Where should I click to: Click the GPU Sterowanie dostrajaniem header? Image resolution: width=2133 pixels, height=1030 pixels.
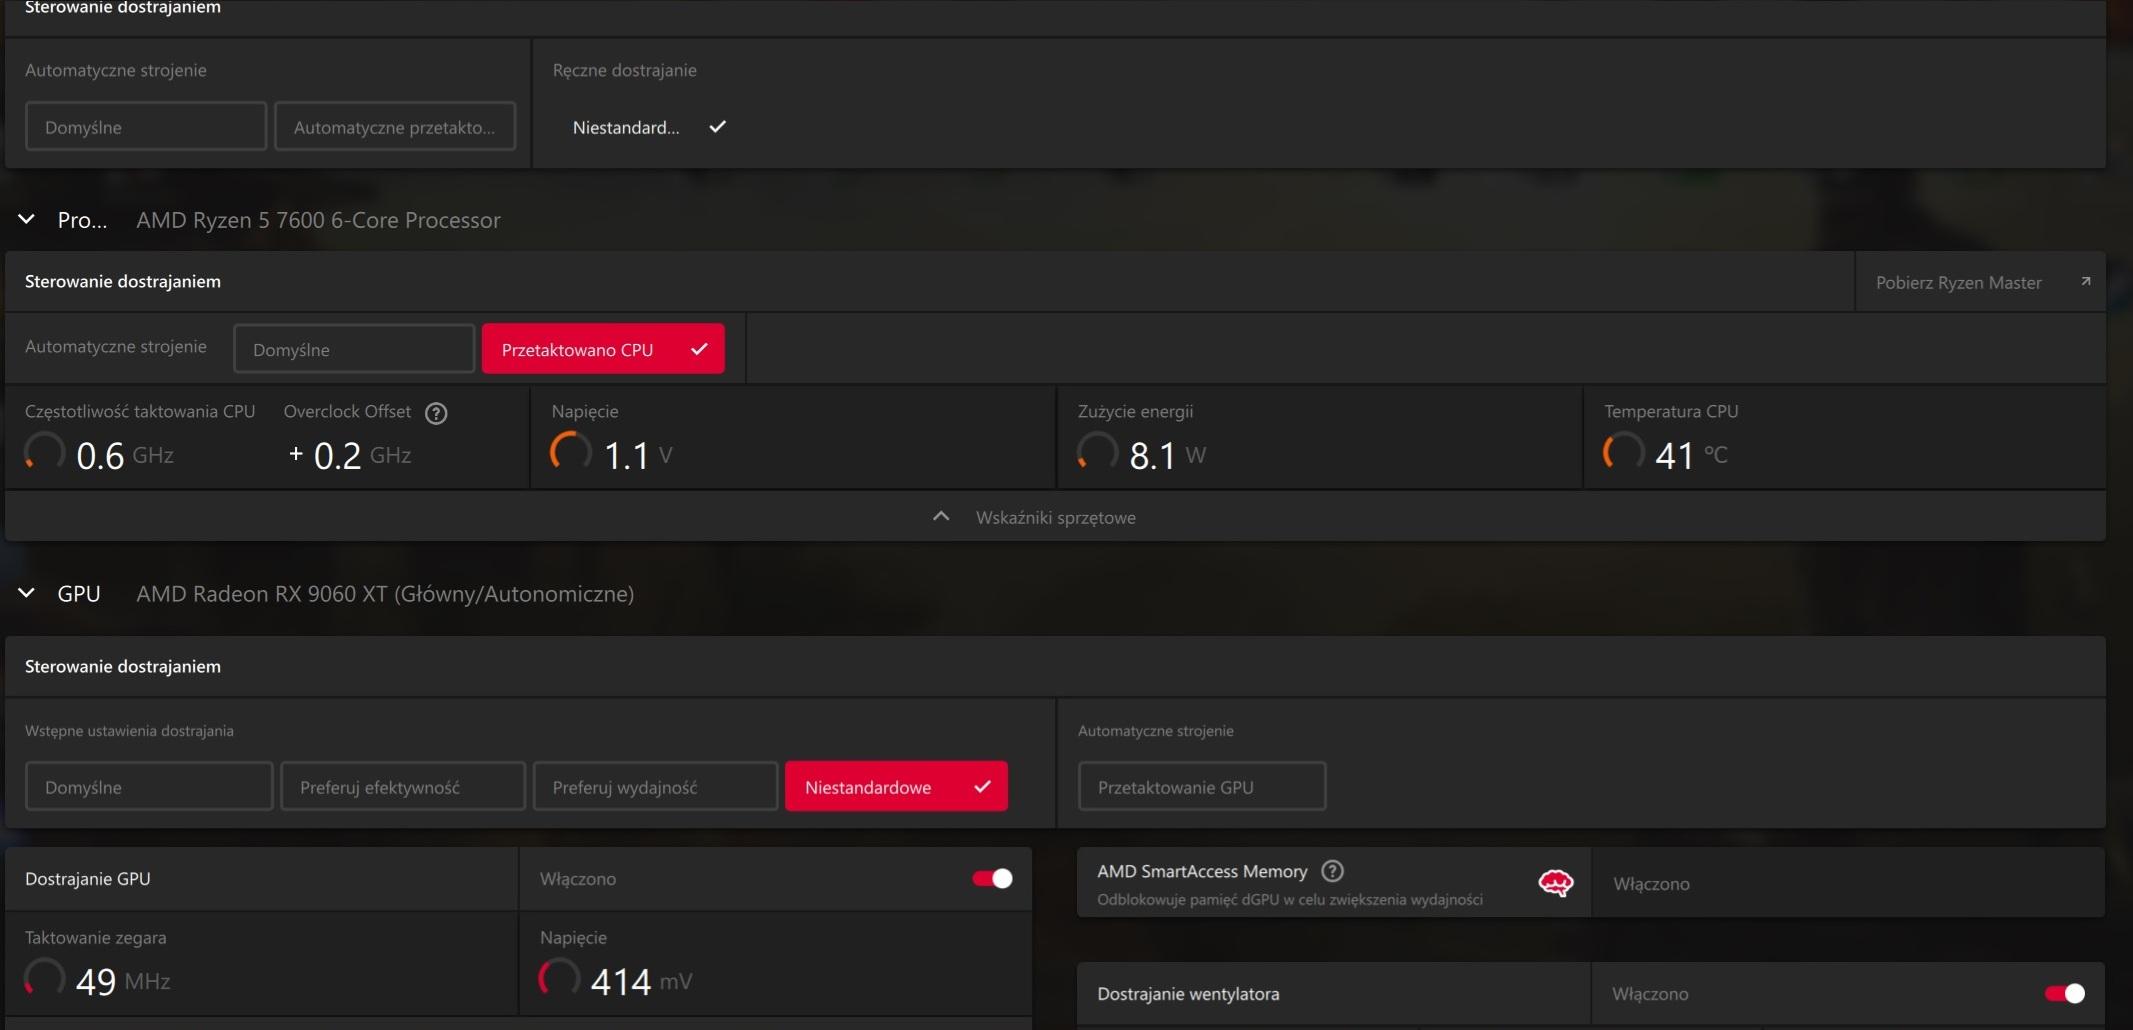[x=123, y=666]
